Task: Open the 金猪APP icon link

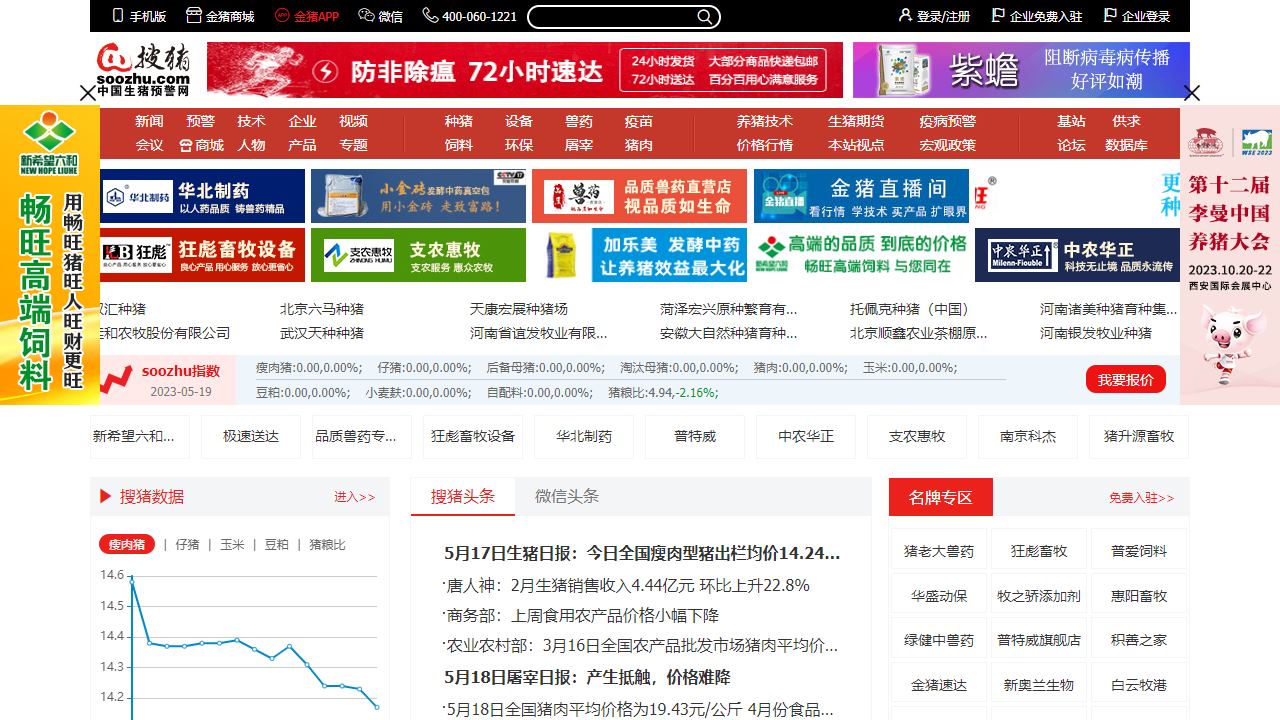Action: (x=282, y=16)
